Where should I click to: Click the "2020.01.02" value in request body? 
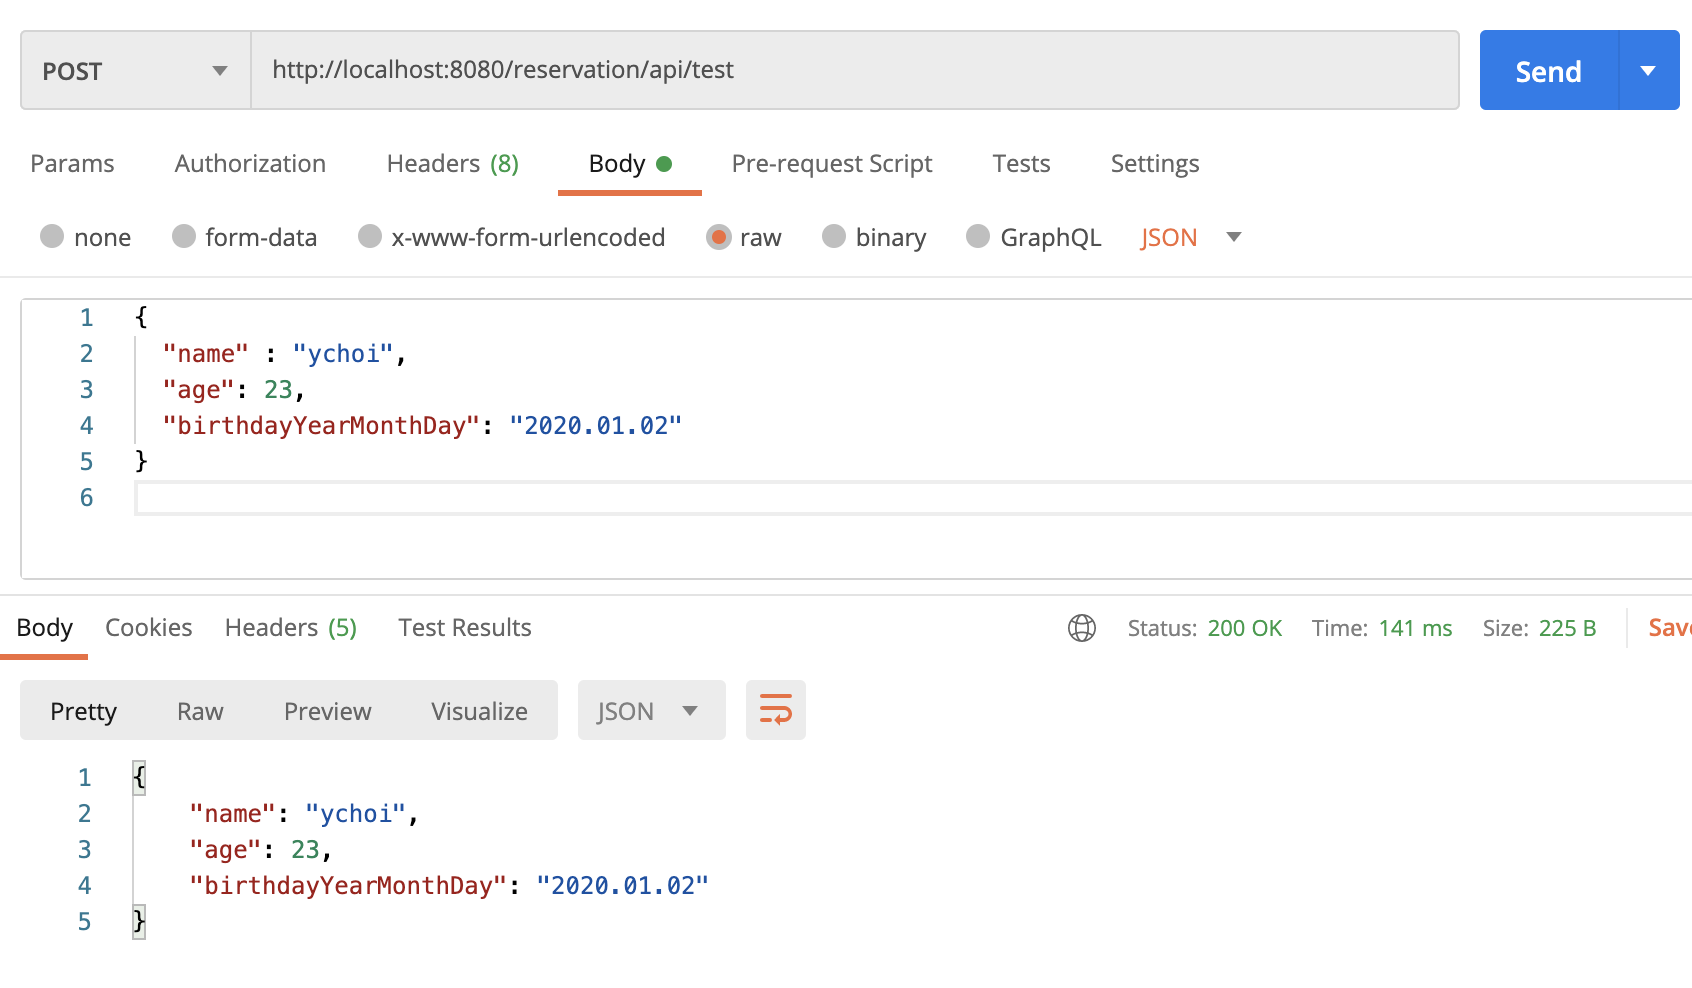click(595, 426)
